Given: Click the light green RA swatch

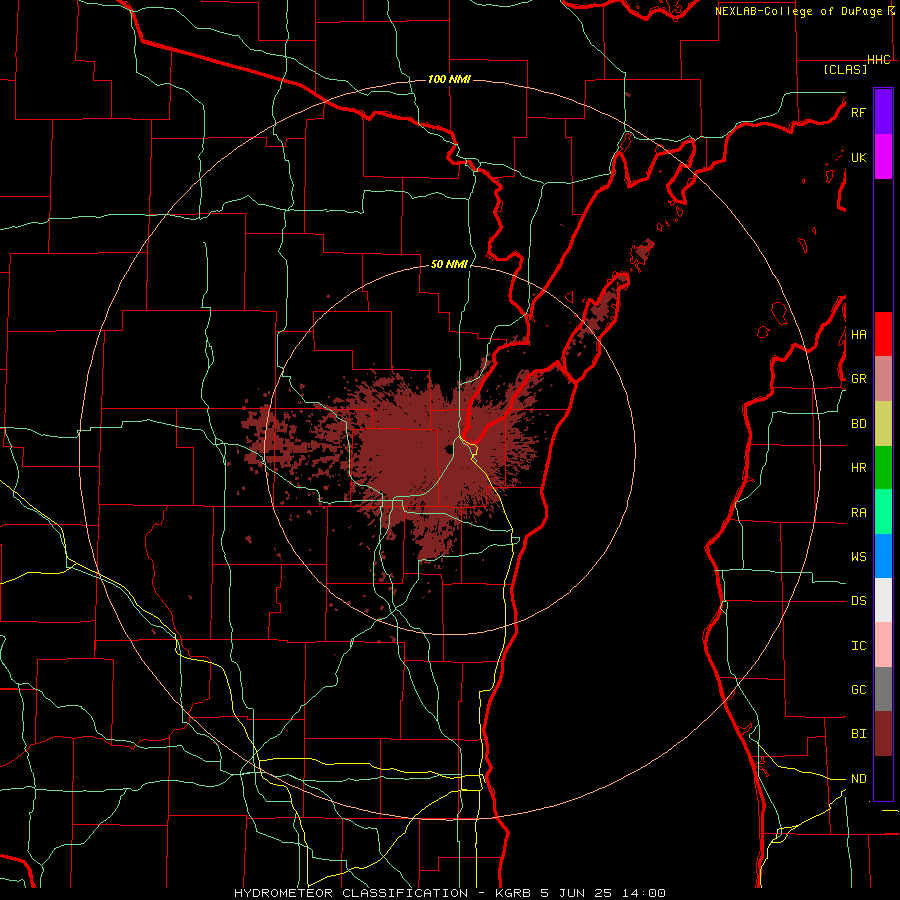Looking at the screenshot, I should click(x=883, y=512).
